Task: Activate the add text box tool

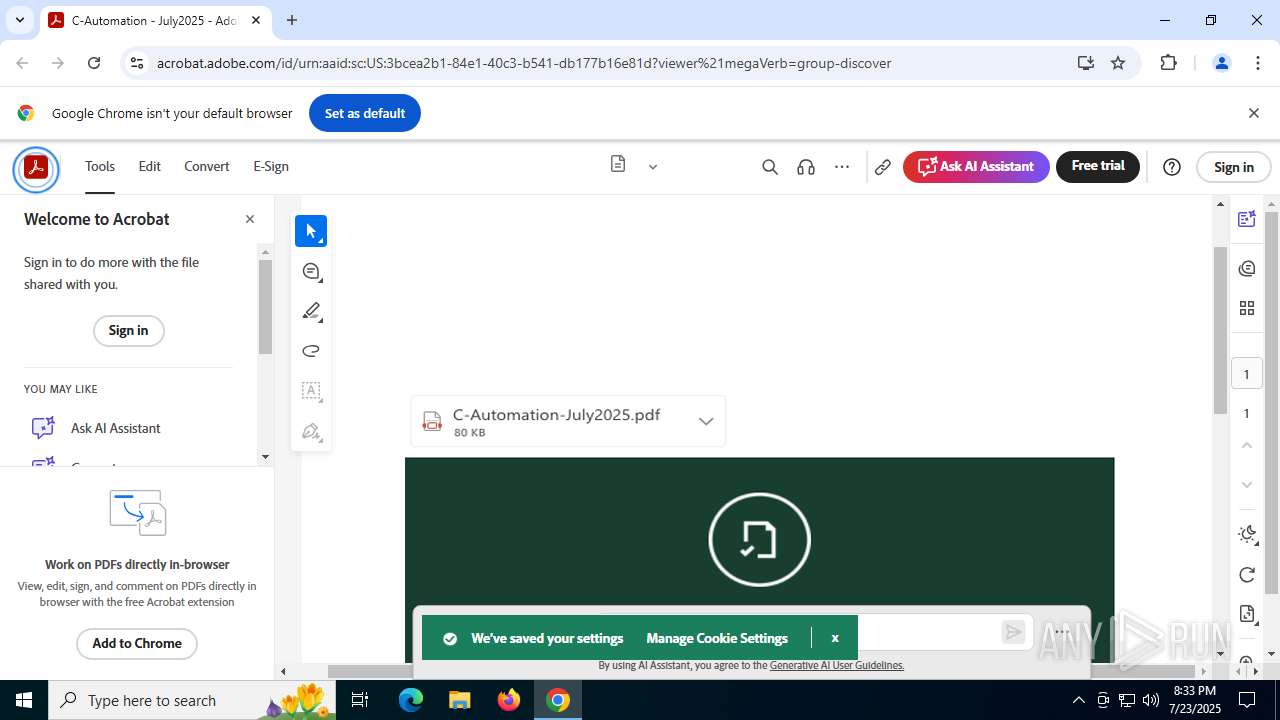Action: point(311,391)
